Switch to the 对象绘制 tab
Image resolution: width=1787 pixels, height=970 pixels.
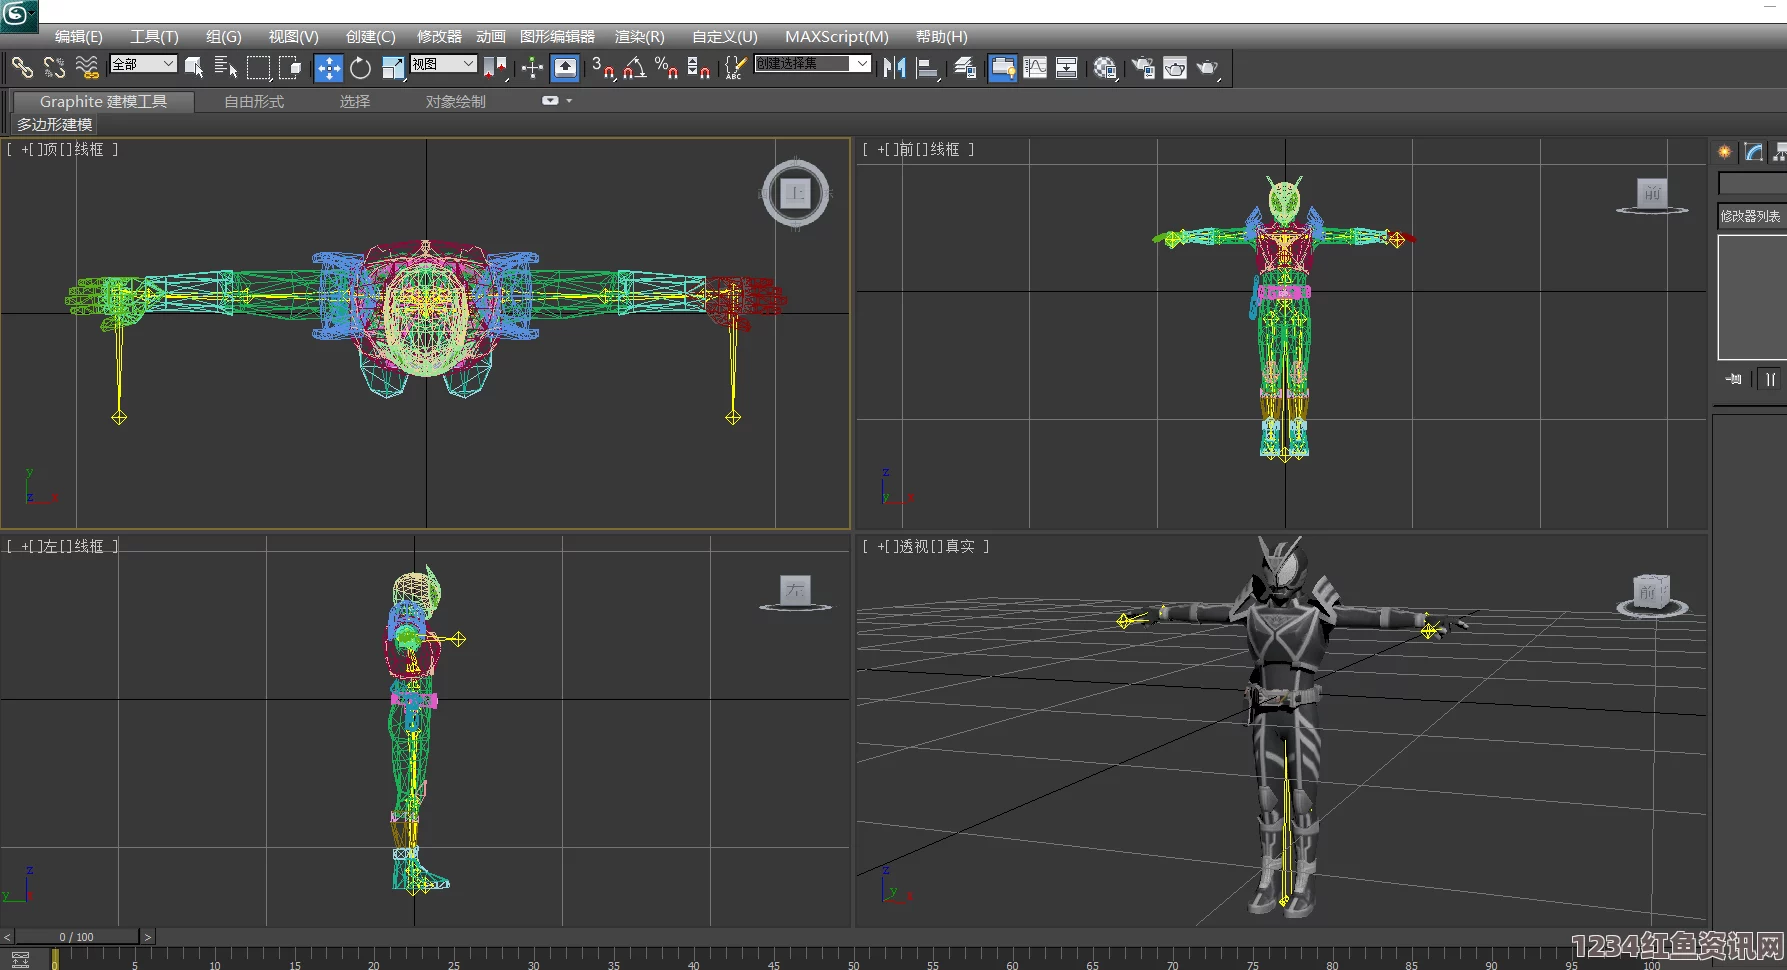pyautogui.click(x=455, y=101)
